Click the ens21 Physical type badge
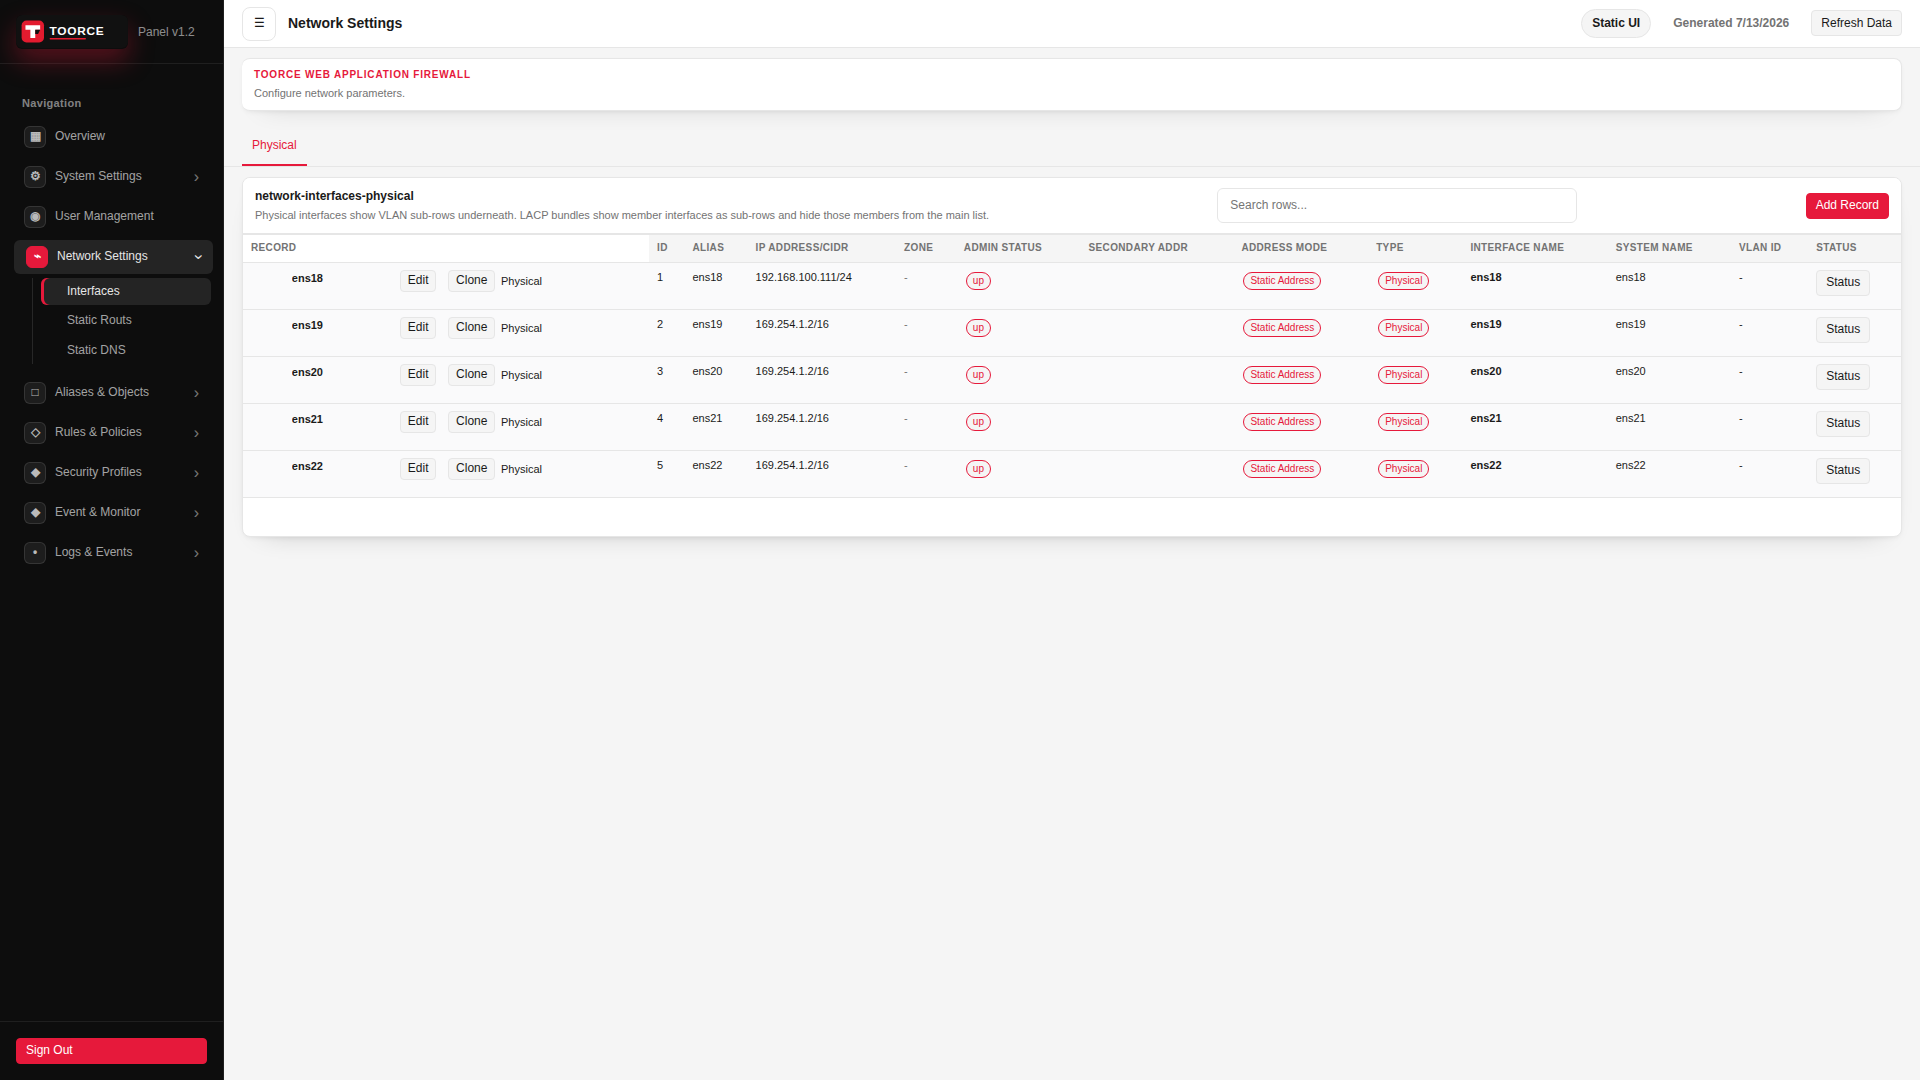 point(1403,422)
